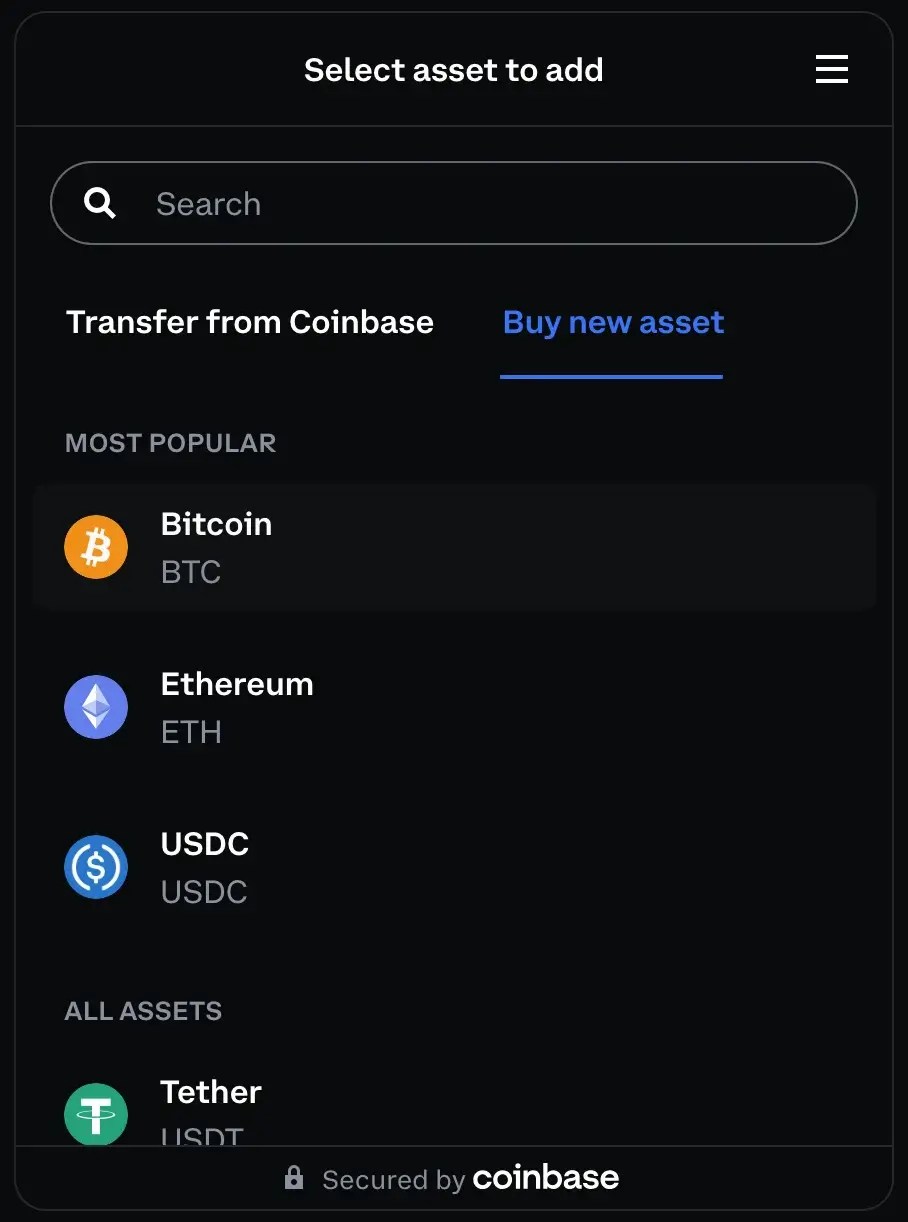Click the Bitcoin BTC coin icon
Image resolution: width=908 pixels, height=1222 pixels.
coord(96,546)
